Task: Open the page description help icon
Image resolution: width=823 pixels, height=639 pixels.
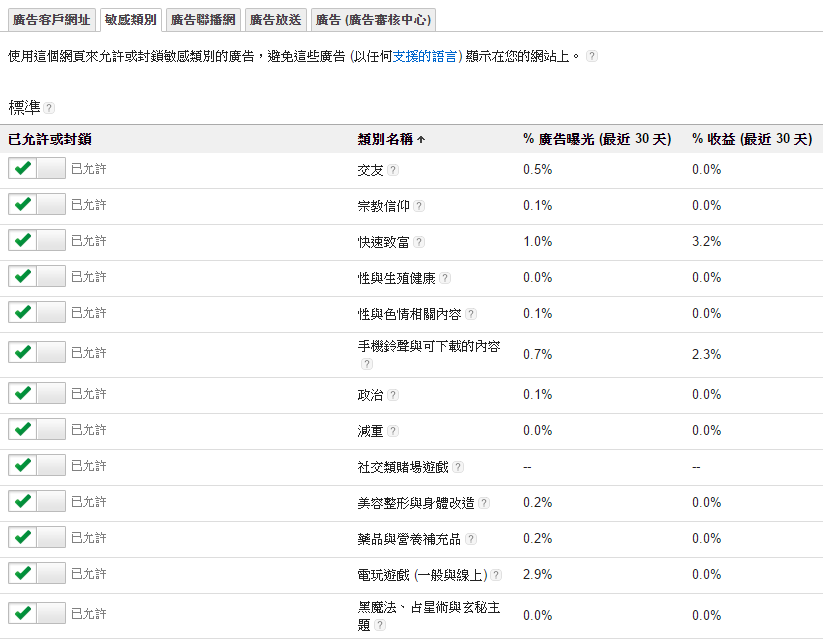Action: point(591,56)
